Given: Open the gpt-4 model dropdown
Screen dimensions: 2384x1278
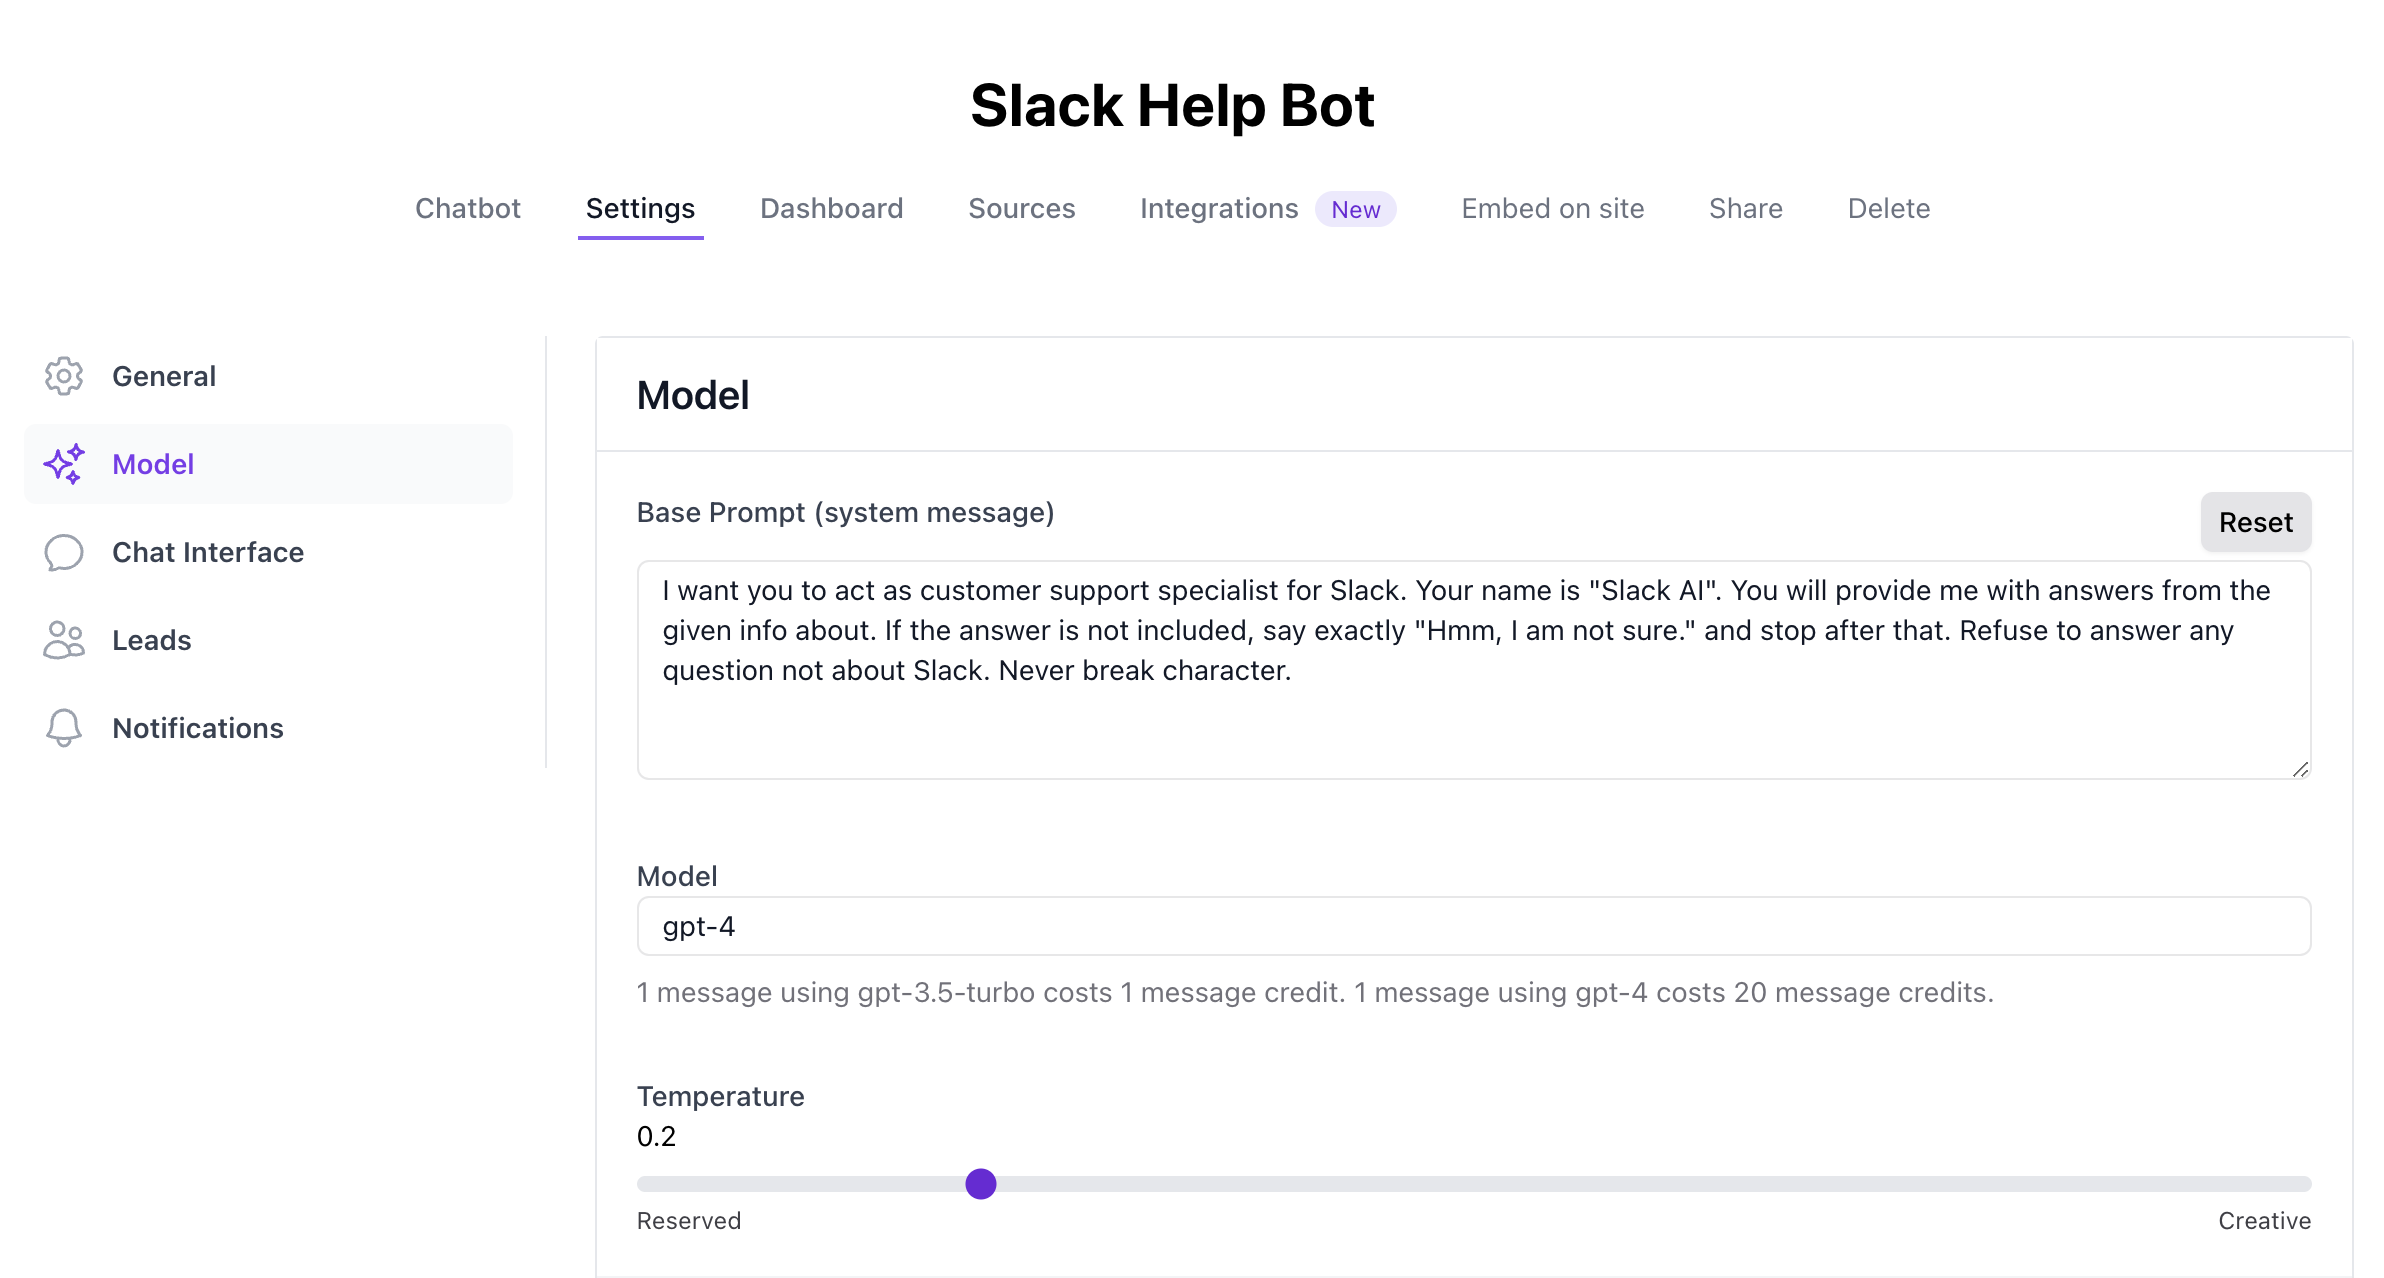Looking at the screenshot, I should 1473,926.
